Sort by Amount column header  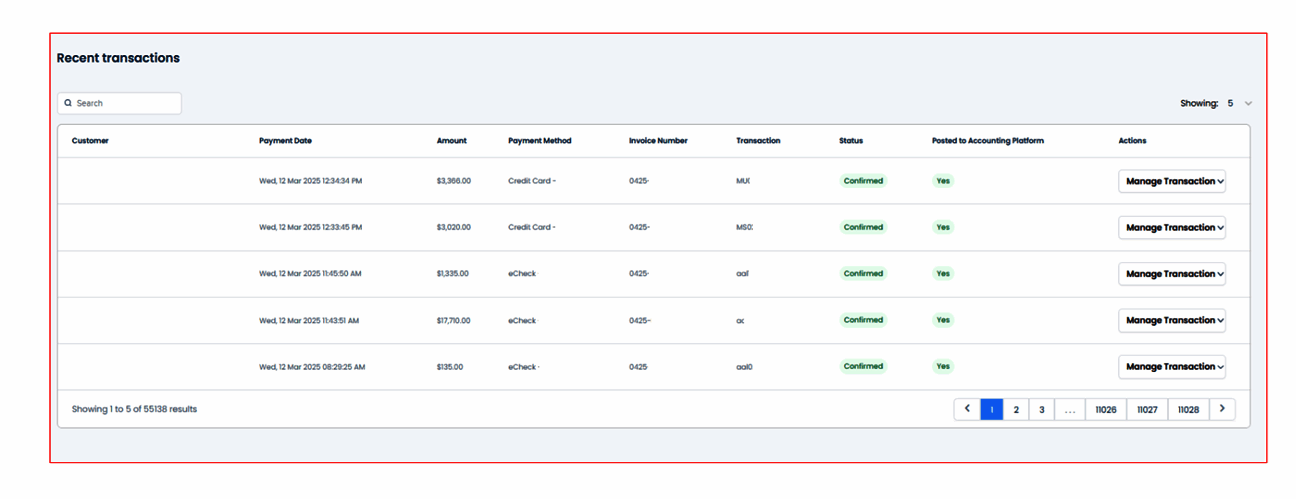451,141
